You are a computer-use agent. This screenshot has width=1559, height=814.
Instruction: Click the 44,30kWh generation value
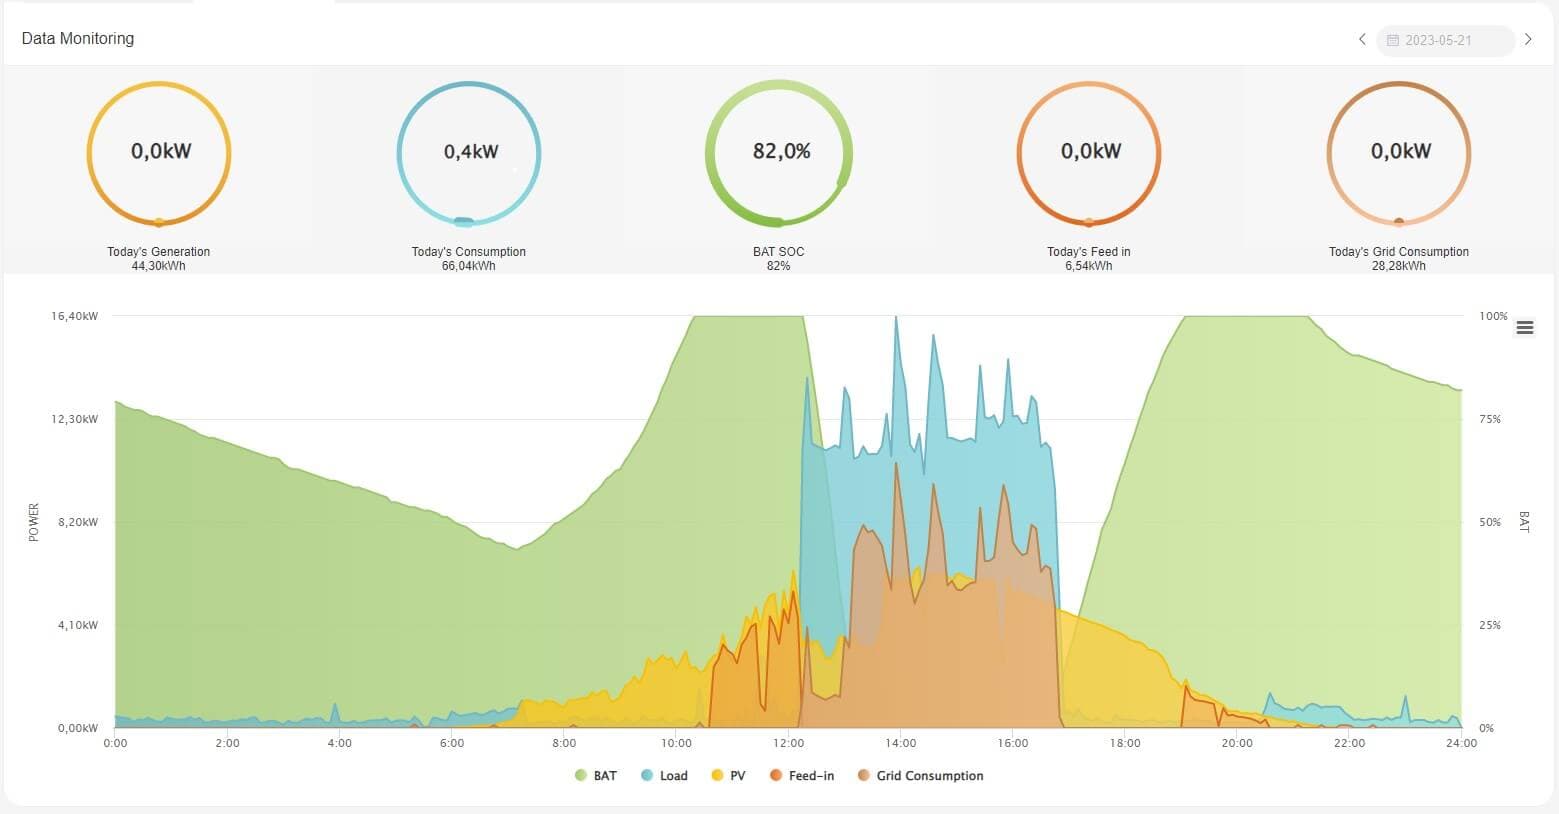coord(159,266)
